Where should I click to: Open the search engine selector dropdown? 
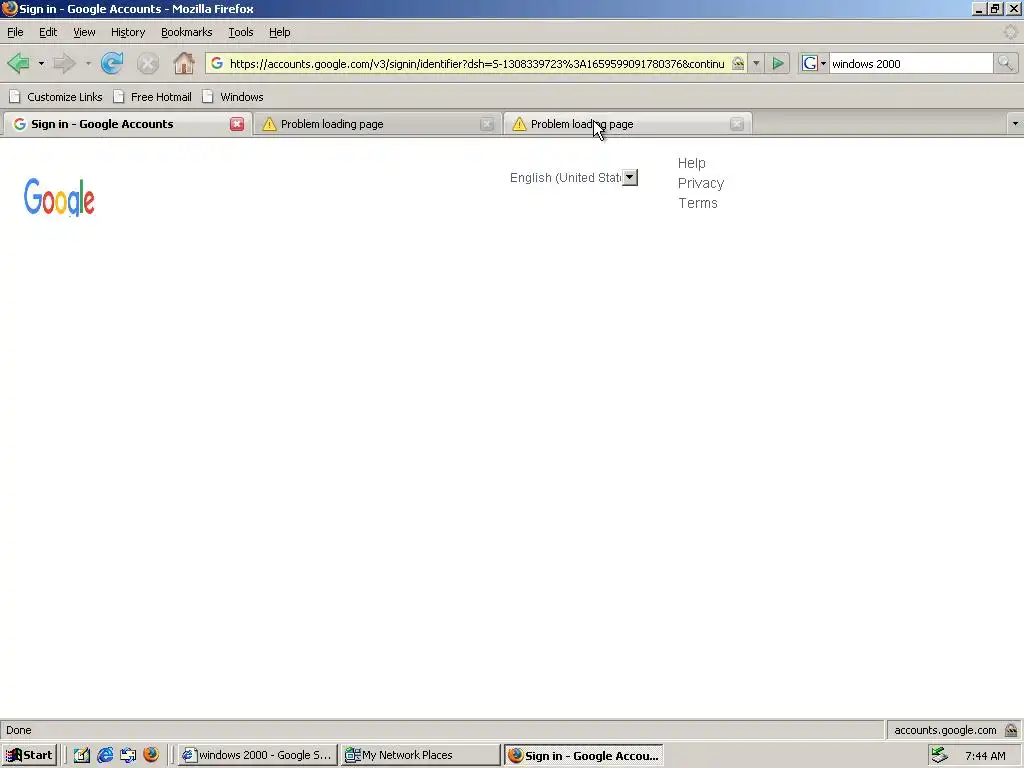click(x=814, y=63)
